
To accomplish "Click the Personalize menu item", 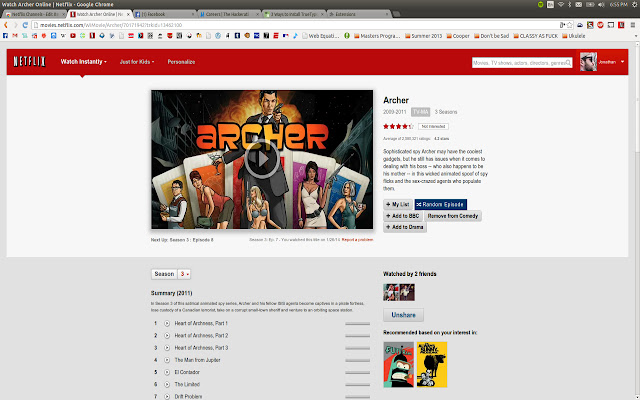I will pos(181,62).
